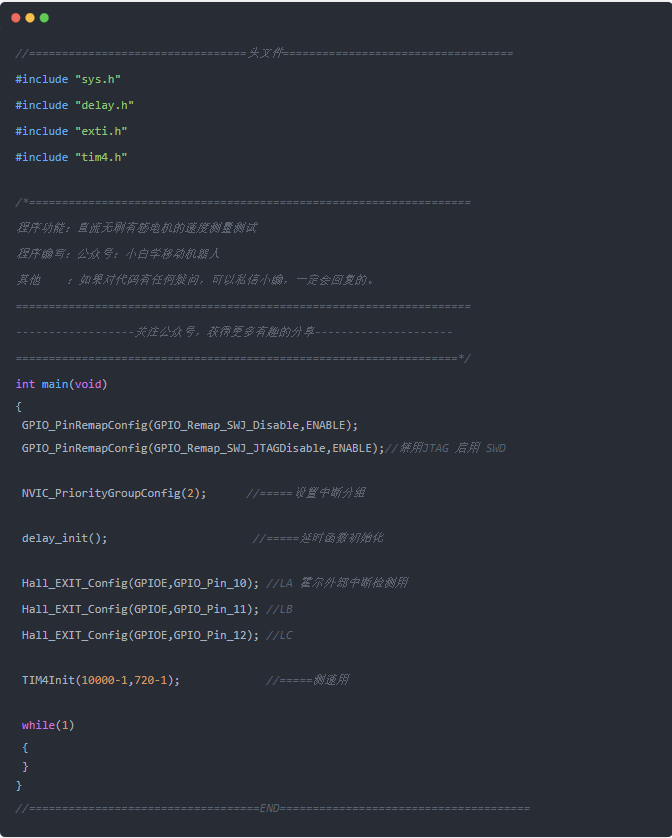This screenshot has height=838, width=672.
Task: Click the red close dot
Action: point(16,18)
